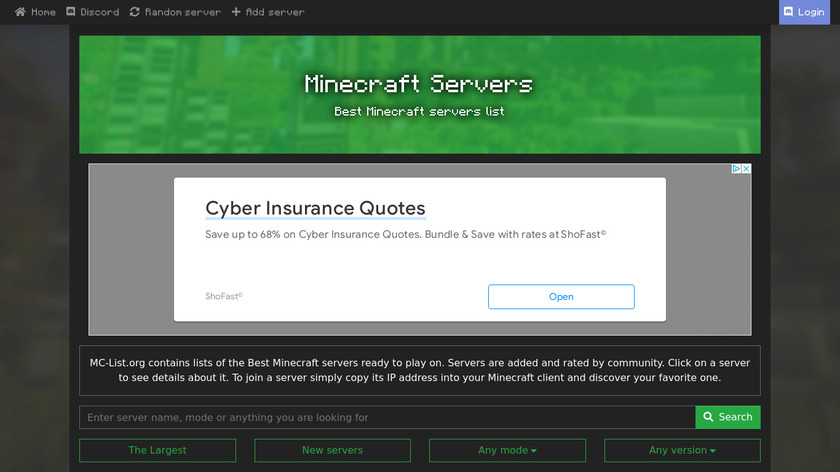840x472 pixels.
Task: Open the Home menu item
Action: pos(35,12)
